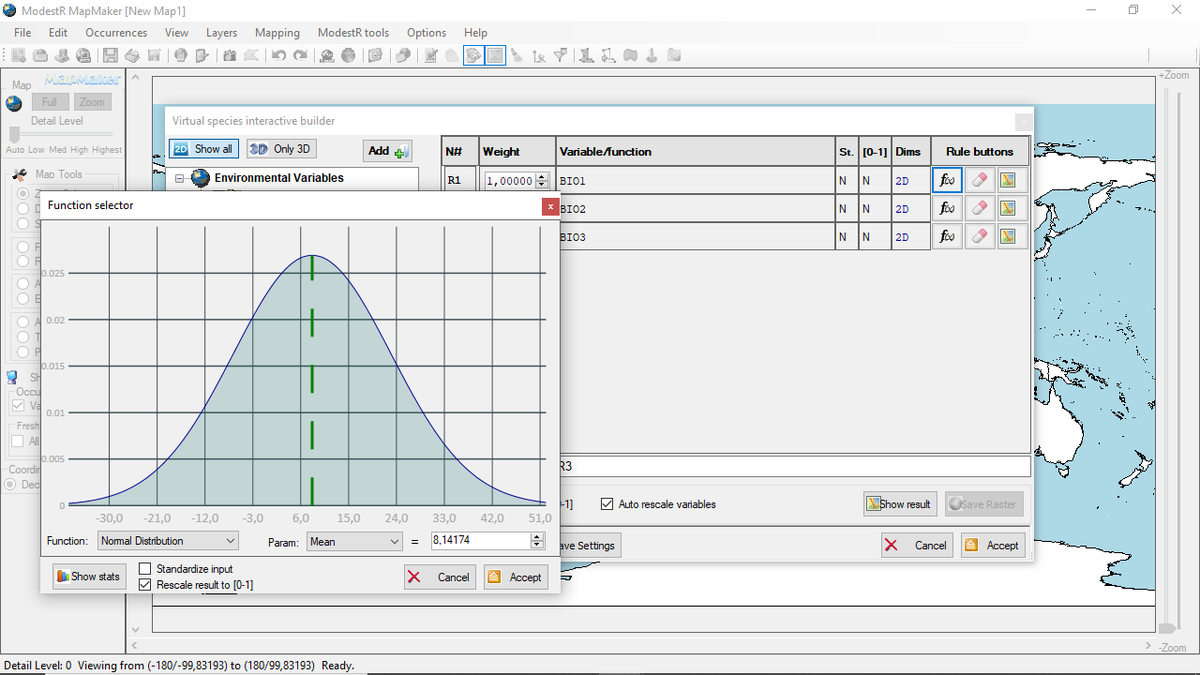
Task: Click Show stats button with chart icon
Action: point(88,576)
